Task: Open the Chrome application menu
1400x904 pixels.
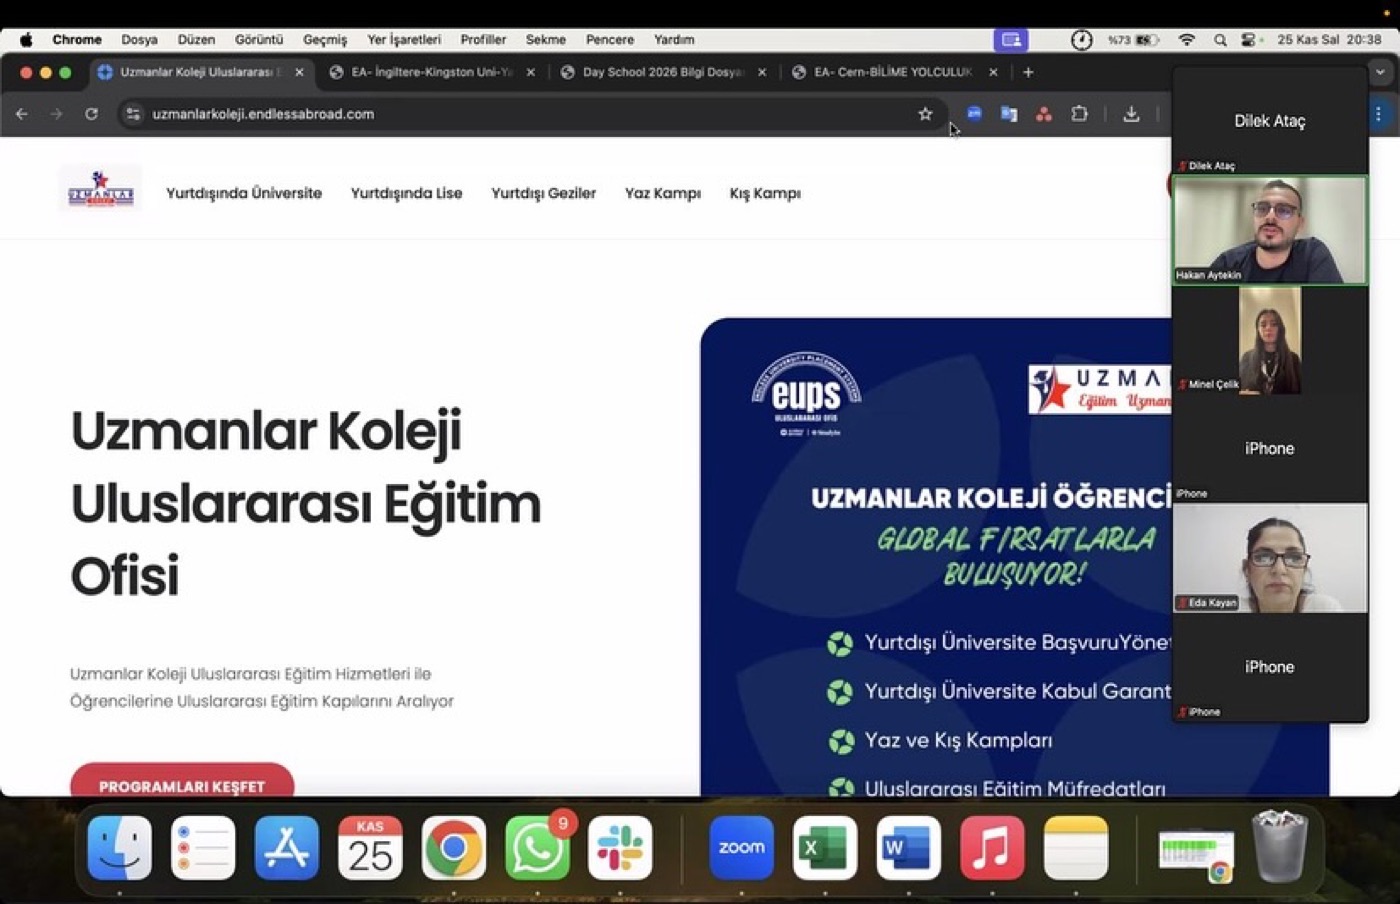Action: (x=77, y=40)
